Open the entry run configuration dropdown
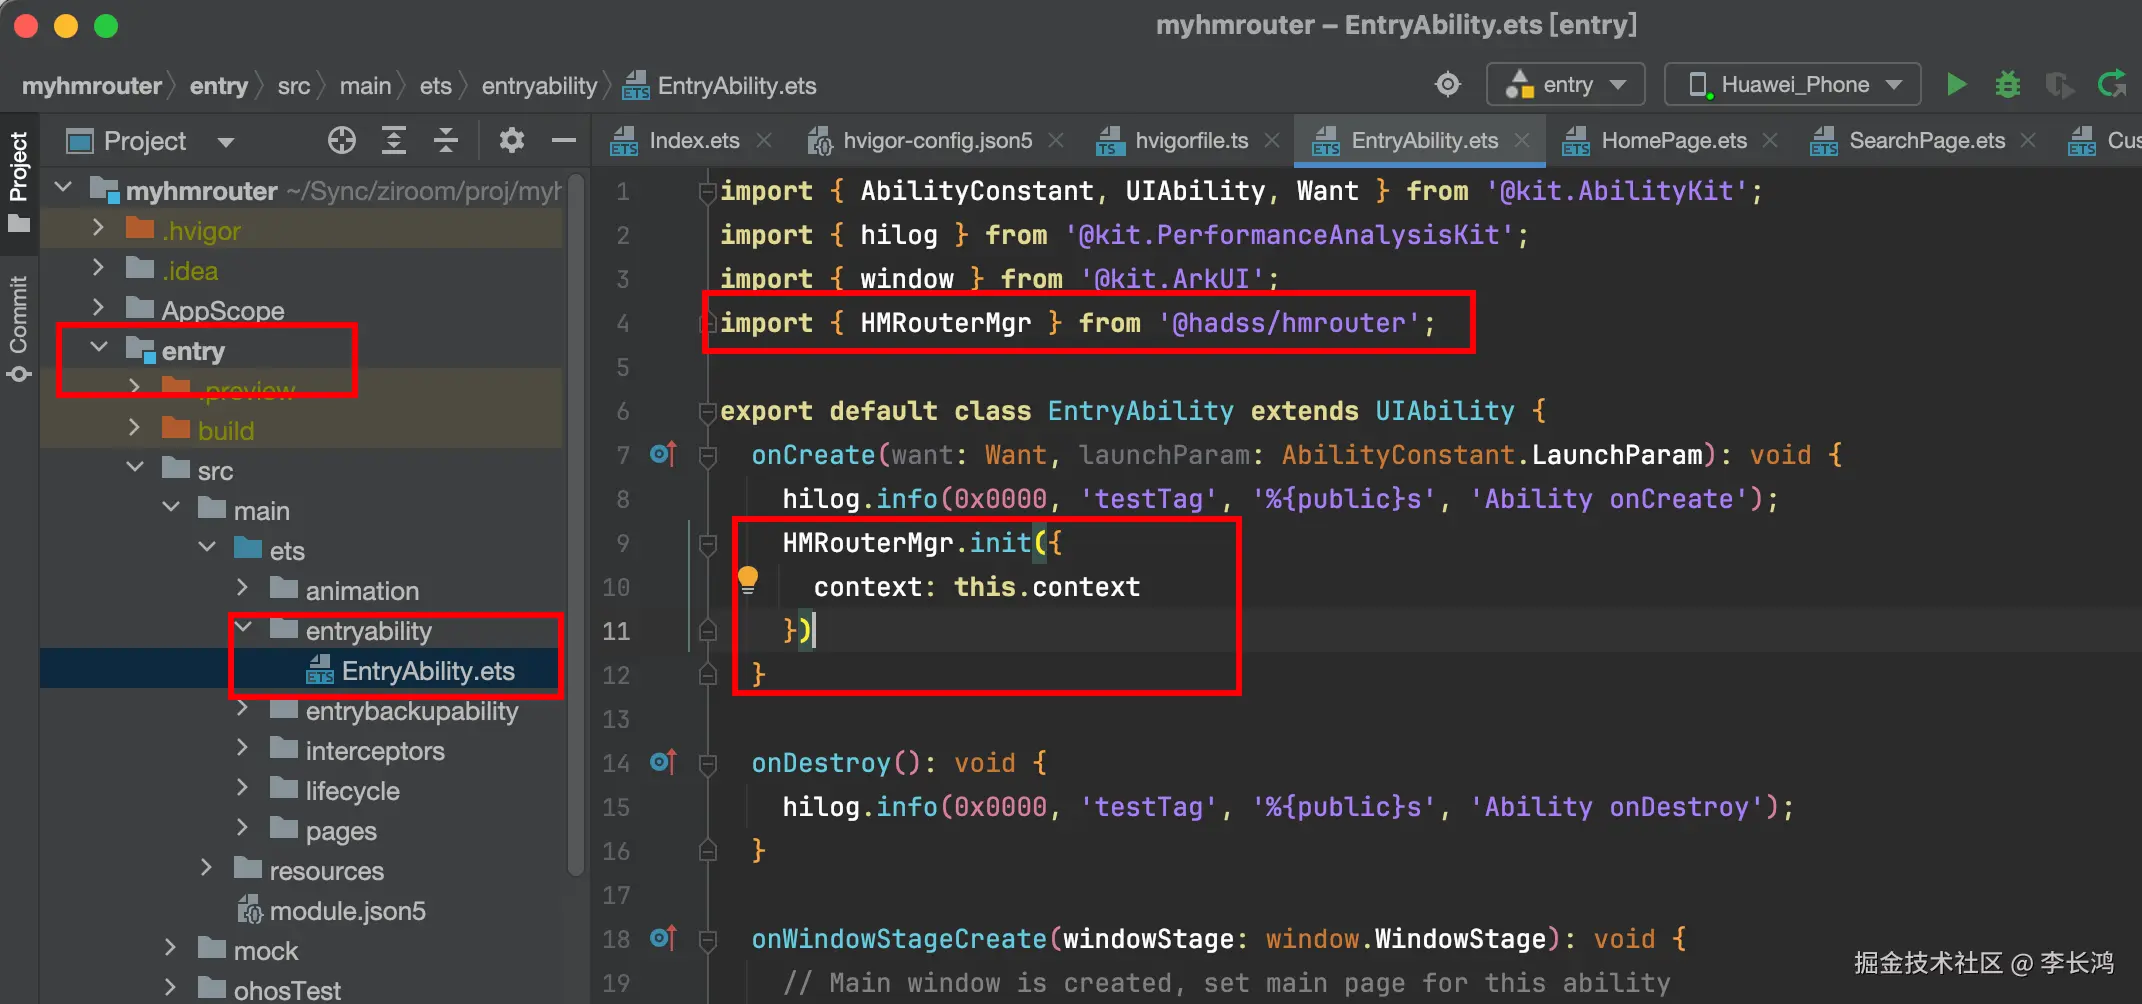Viewport: 2142px width, 1004px height. pyautogui.click(x=1566, y=85)
